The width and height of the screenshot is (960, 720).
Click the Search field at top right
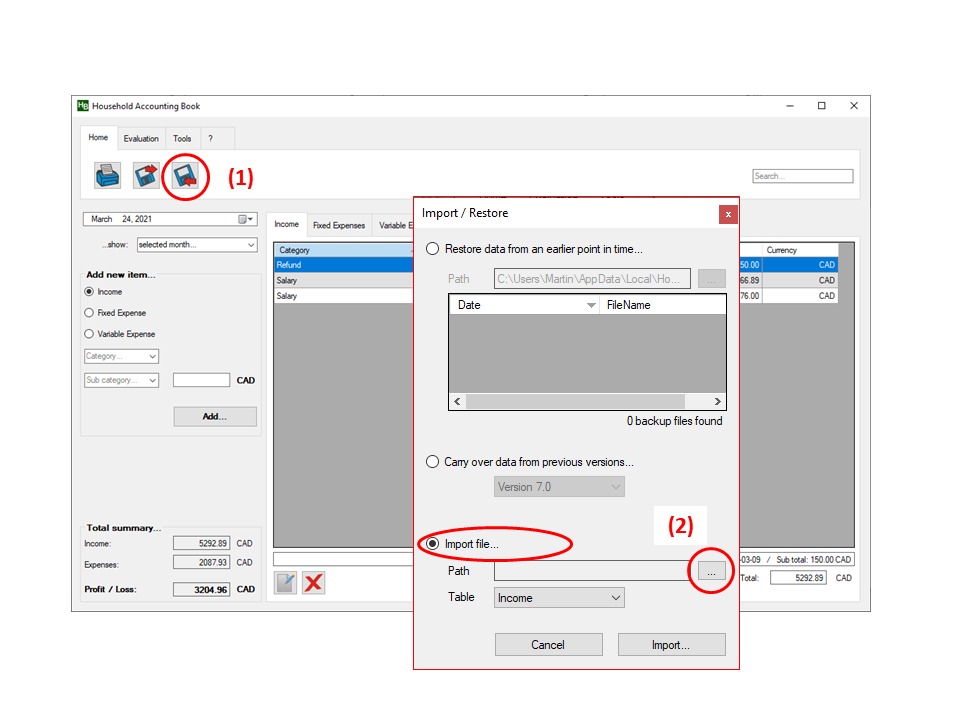(802, 176)
